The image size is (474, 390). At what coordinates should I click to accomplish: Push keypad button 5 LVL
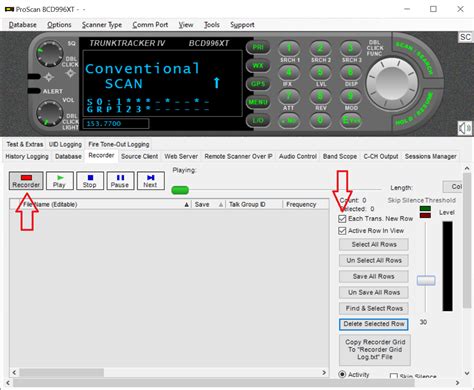(x=320, y=72)
